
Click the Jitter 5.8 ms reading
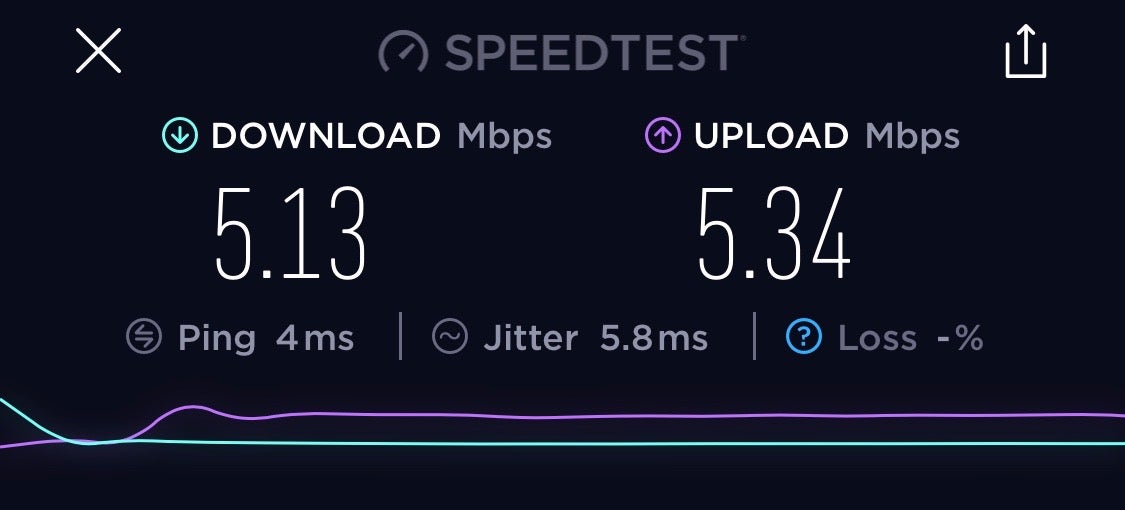pyautogui.click(x=596, y=338)
